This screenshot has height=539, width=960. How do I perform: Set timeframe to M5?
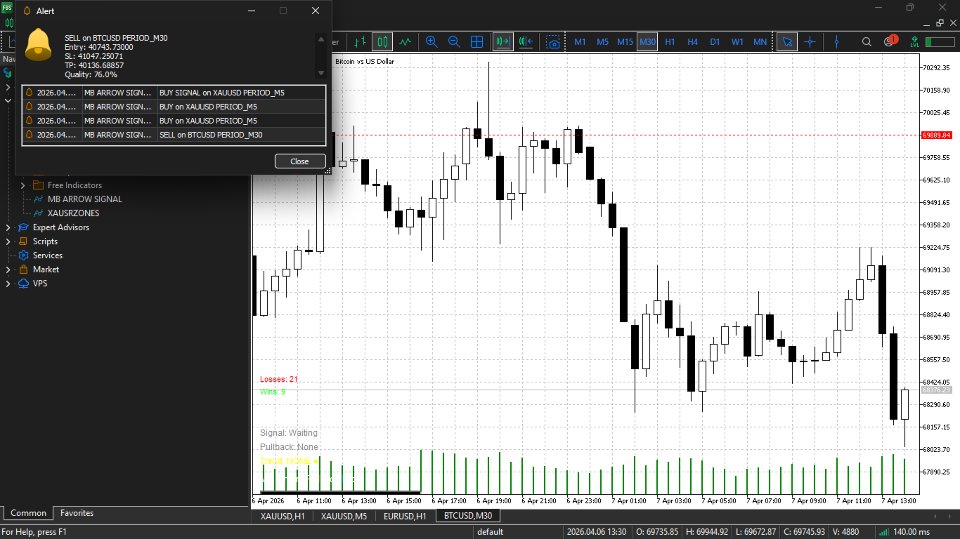[x=602, y=42]
